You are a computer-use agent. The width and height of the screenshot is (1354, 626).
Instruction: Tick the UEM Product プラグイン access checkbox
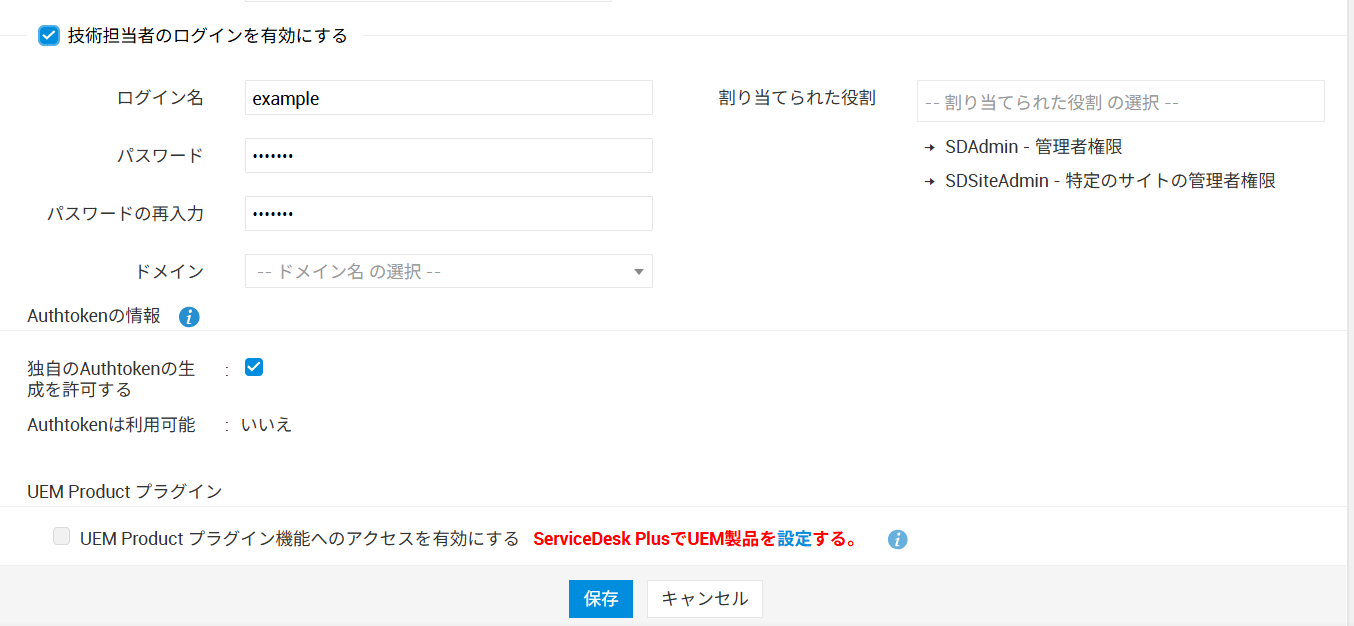[62, 538]
